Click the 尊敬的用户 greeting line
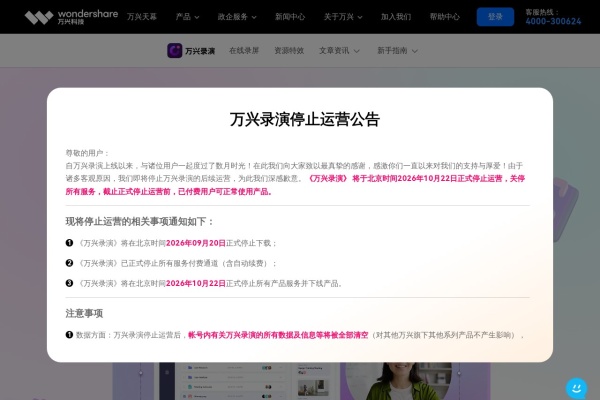The width and height of the screenshot is (600, 400). coord(87,153)
